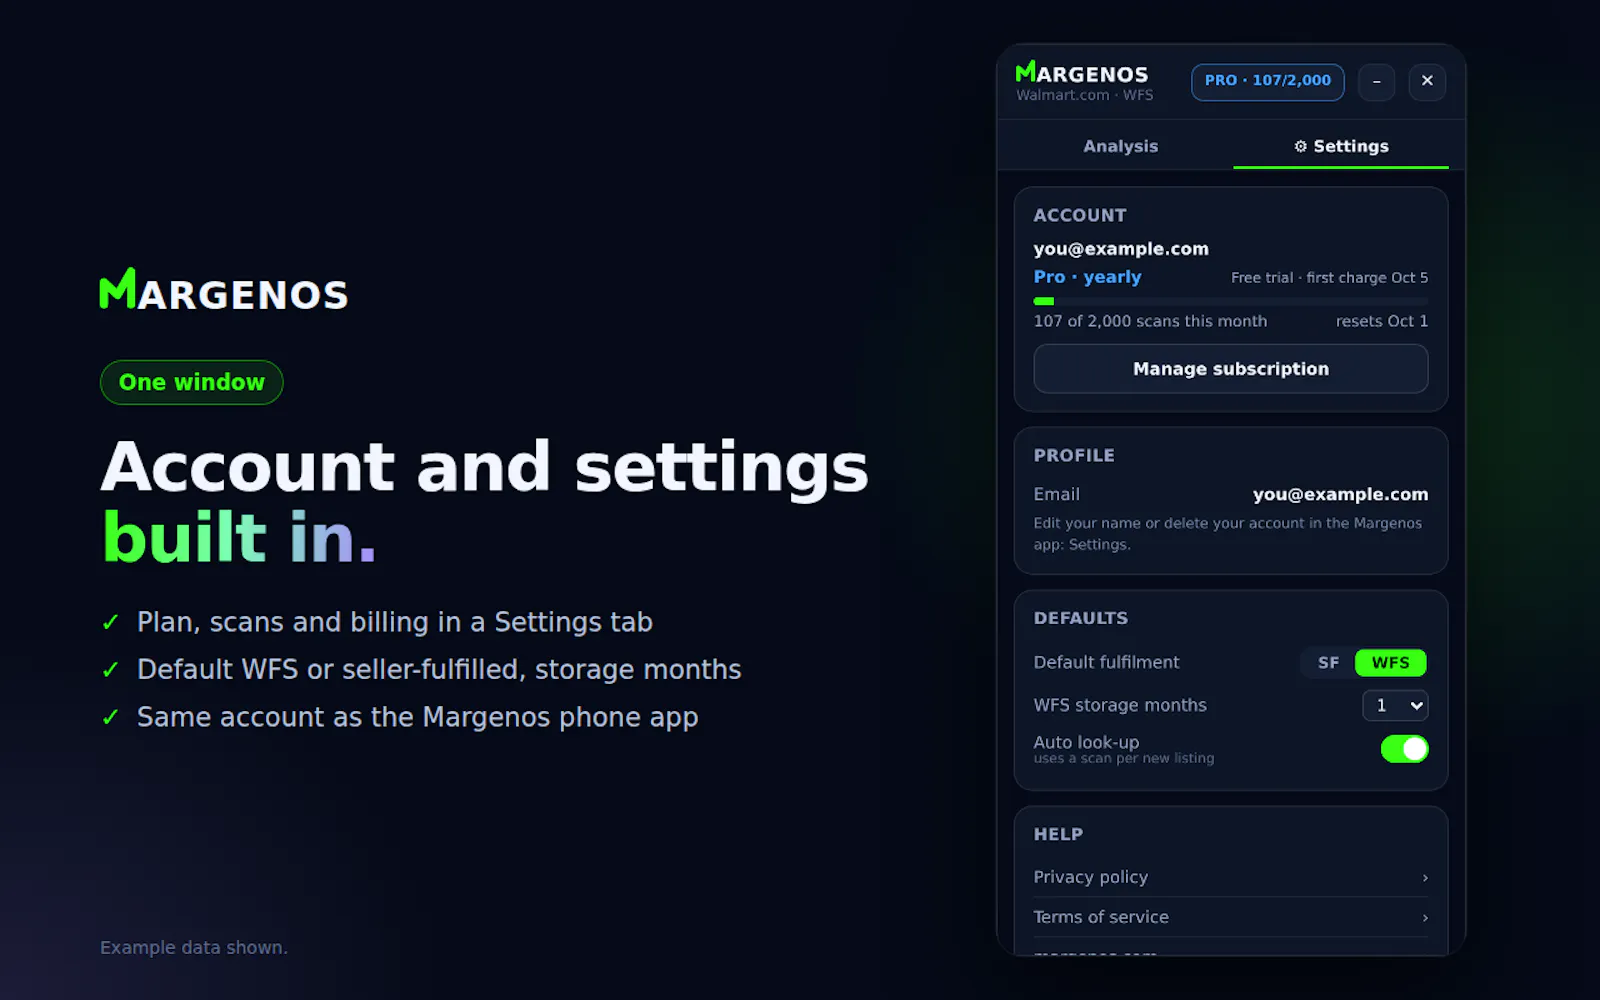
Task: Click 'uses a scan per new listing' note
Action: (1124, 759)
